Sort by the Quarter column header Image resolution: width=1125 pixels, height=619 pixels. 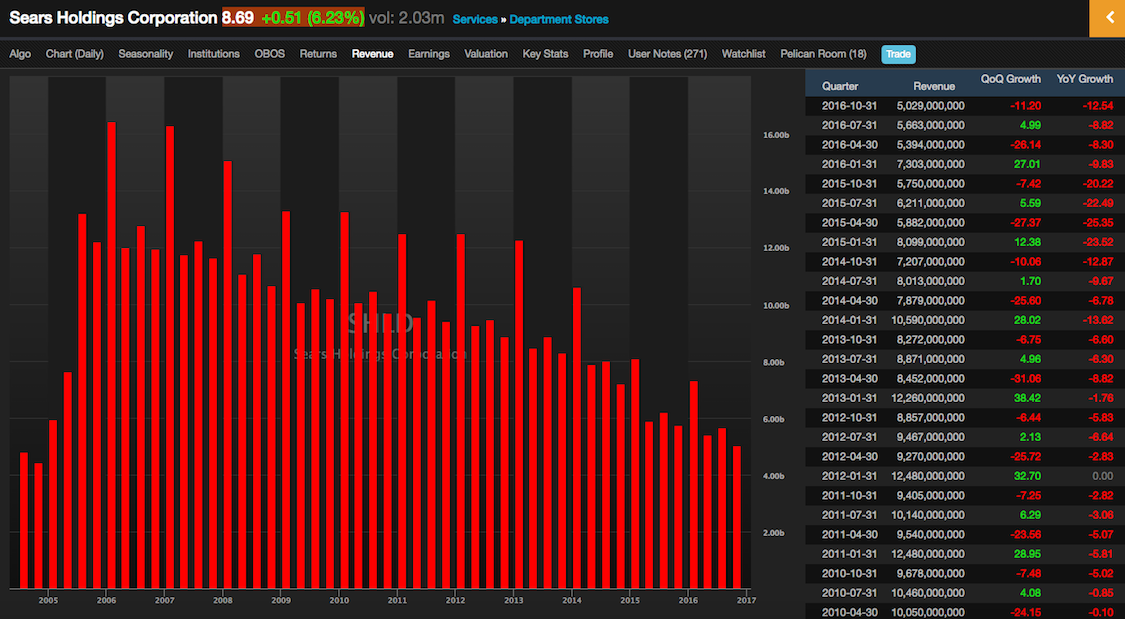[x=840, y=86]
